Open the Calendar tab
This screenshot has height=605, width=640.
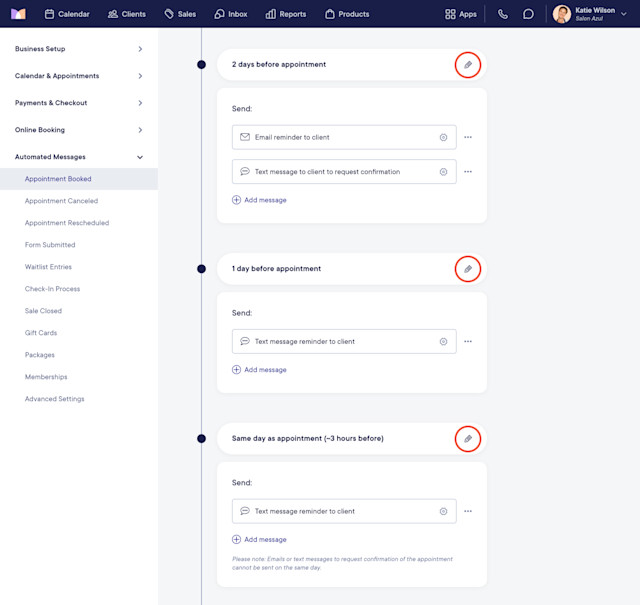click(x=67, y=14)
